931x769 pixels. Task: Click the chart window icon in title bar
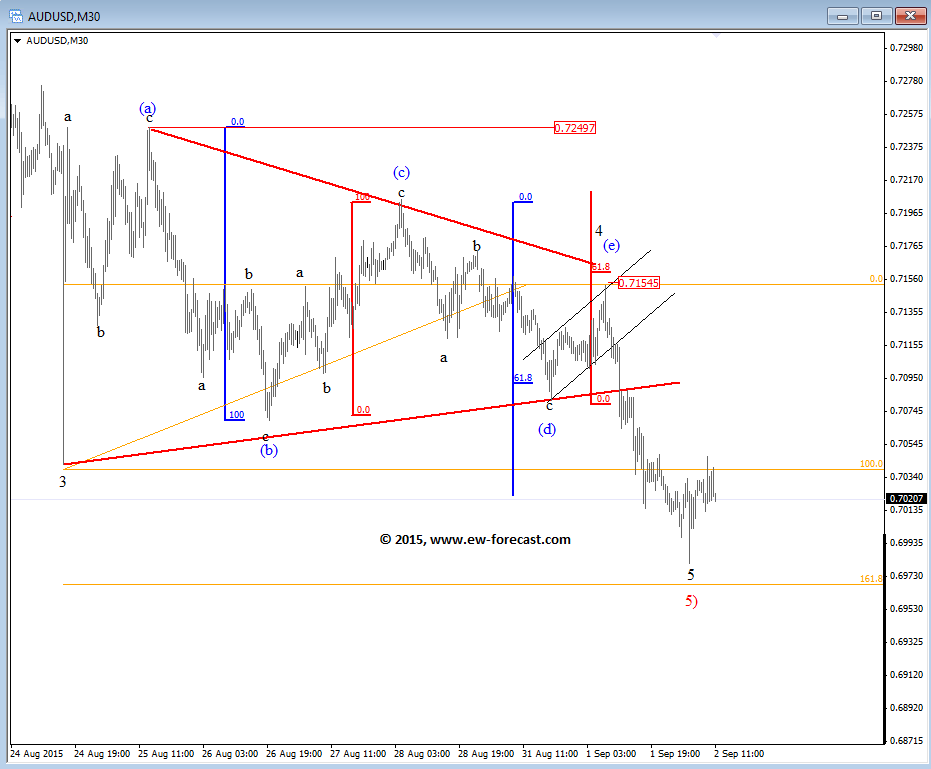(14, 15)
